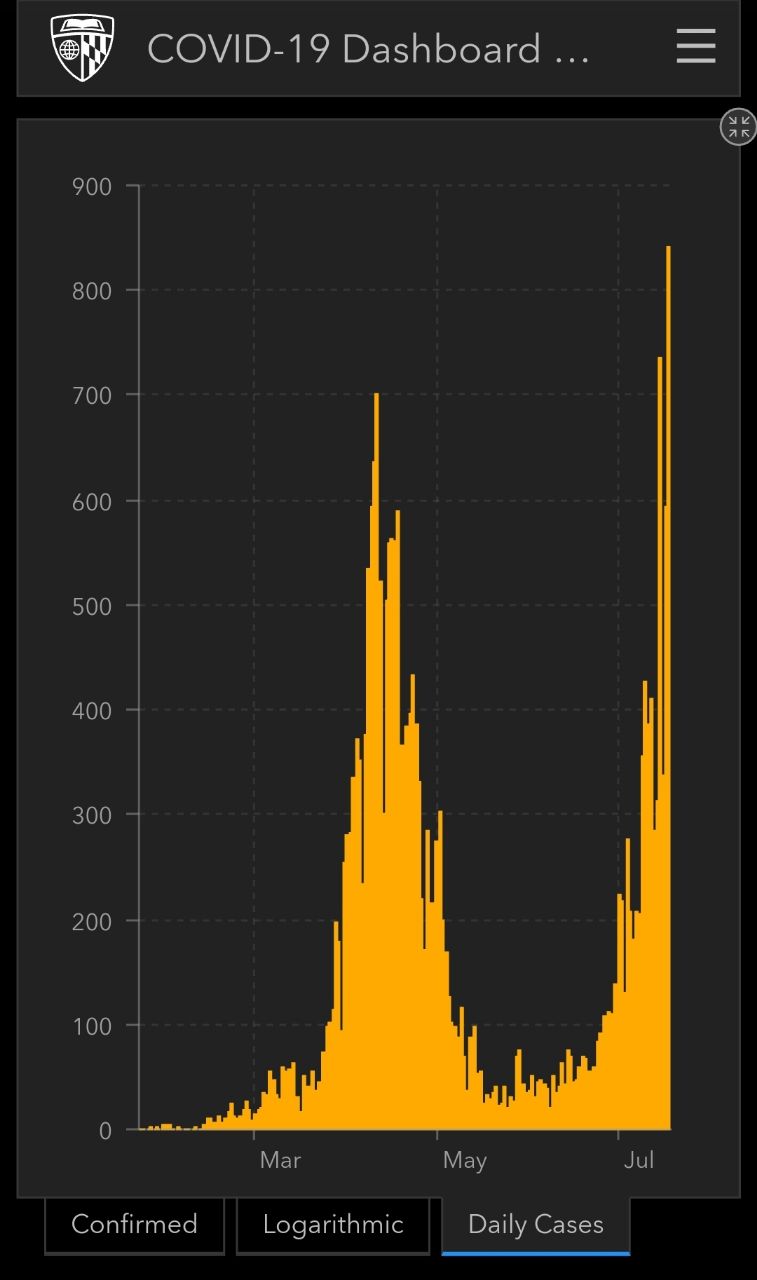Click the 600 axis label
The image size is (757, 1280).
(92, 501)
